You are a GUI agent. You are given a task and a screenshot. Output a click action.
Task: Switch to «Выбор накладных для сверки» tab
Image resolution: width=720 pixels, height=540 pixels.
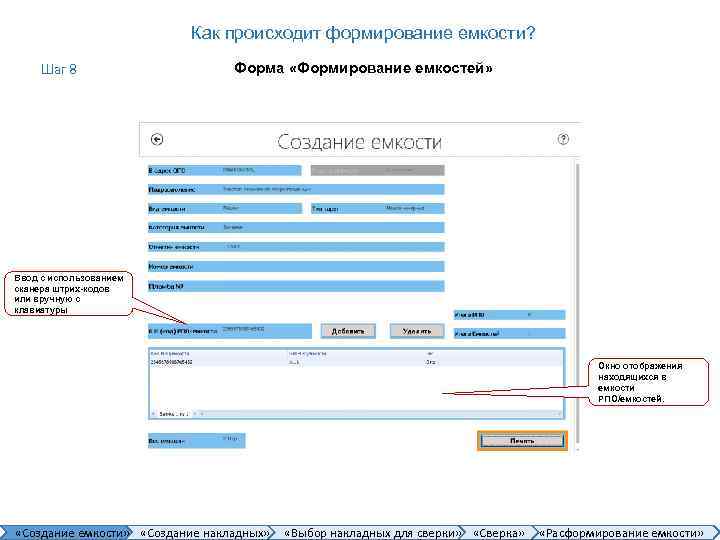[x=371, y=533]
